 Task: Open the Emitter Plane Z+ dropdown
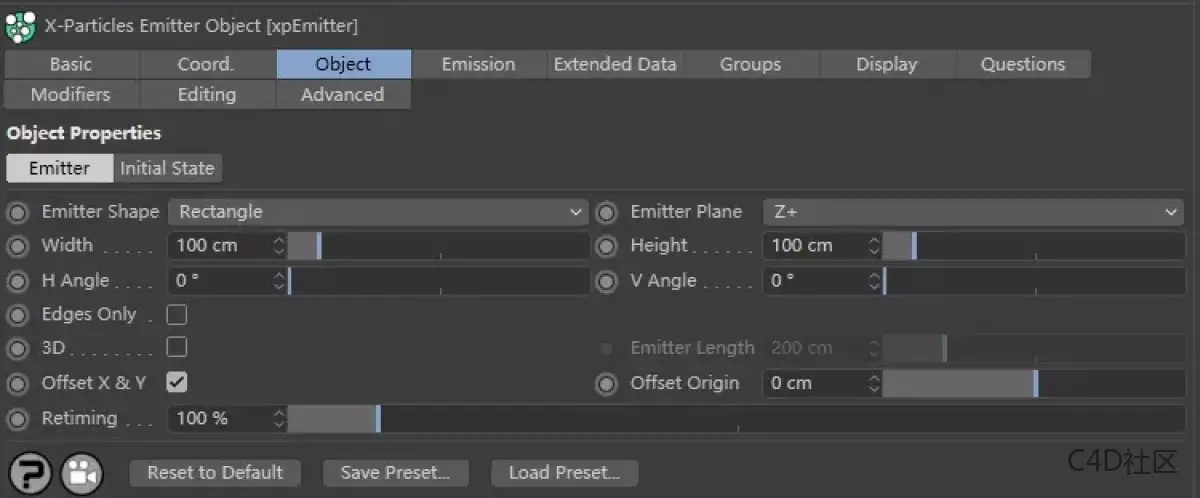click(972, 212)
